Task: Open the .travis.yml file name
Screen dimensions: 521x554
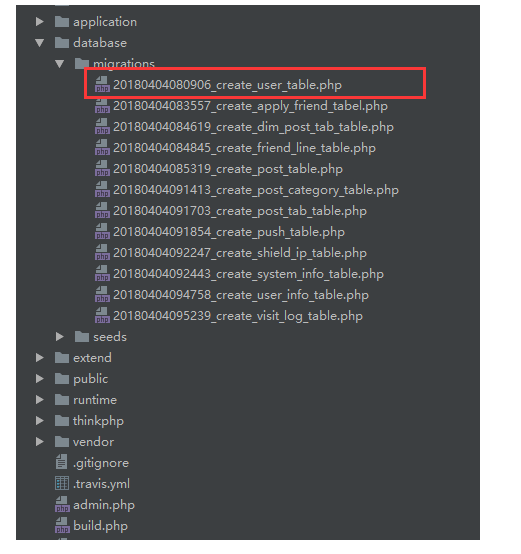Action: tap(101, 484)
